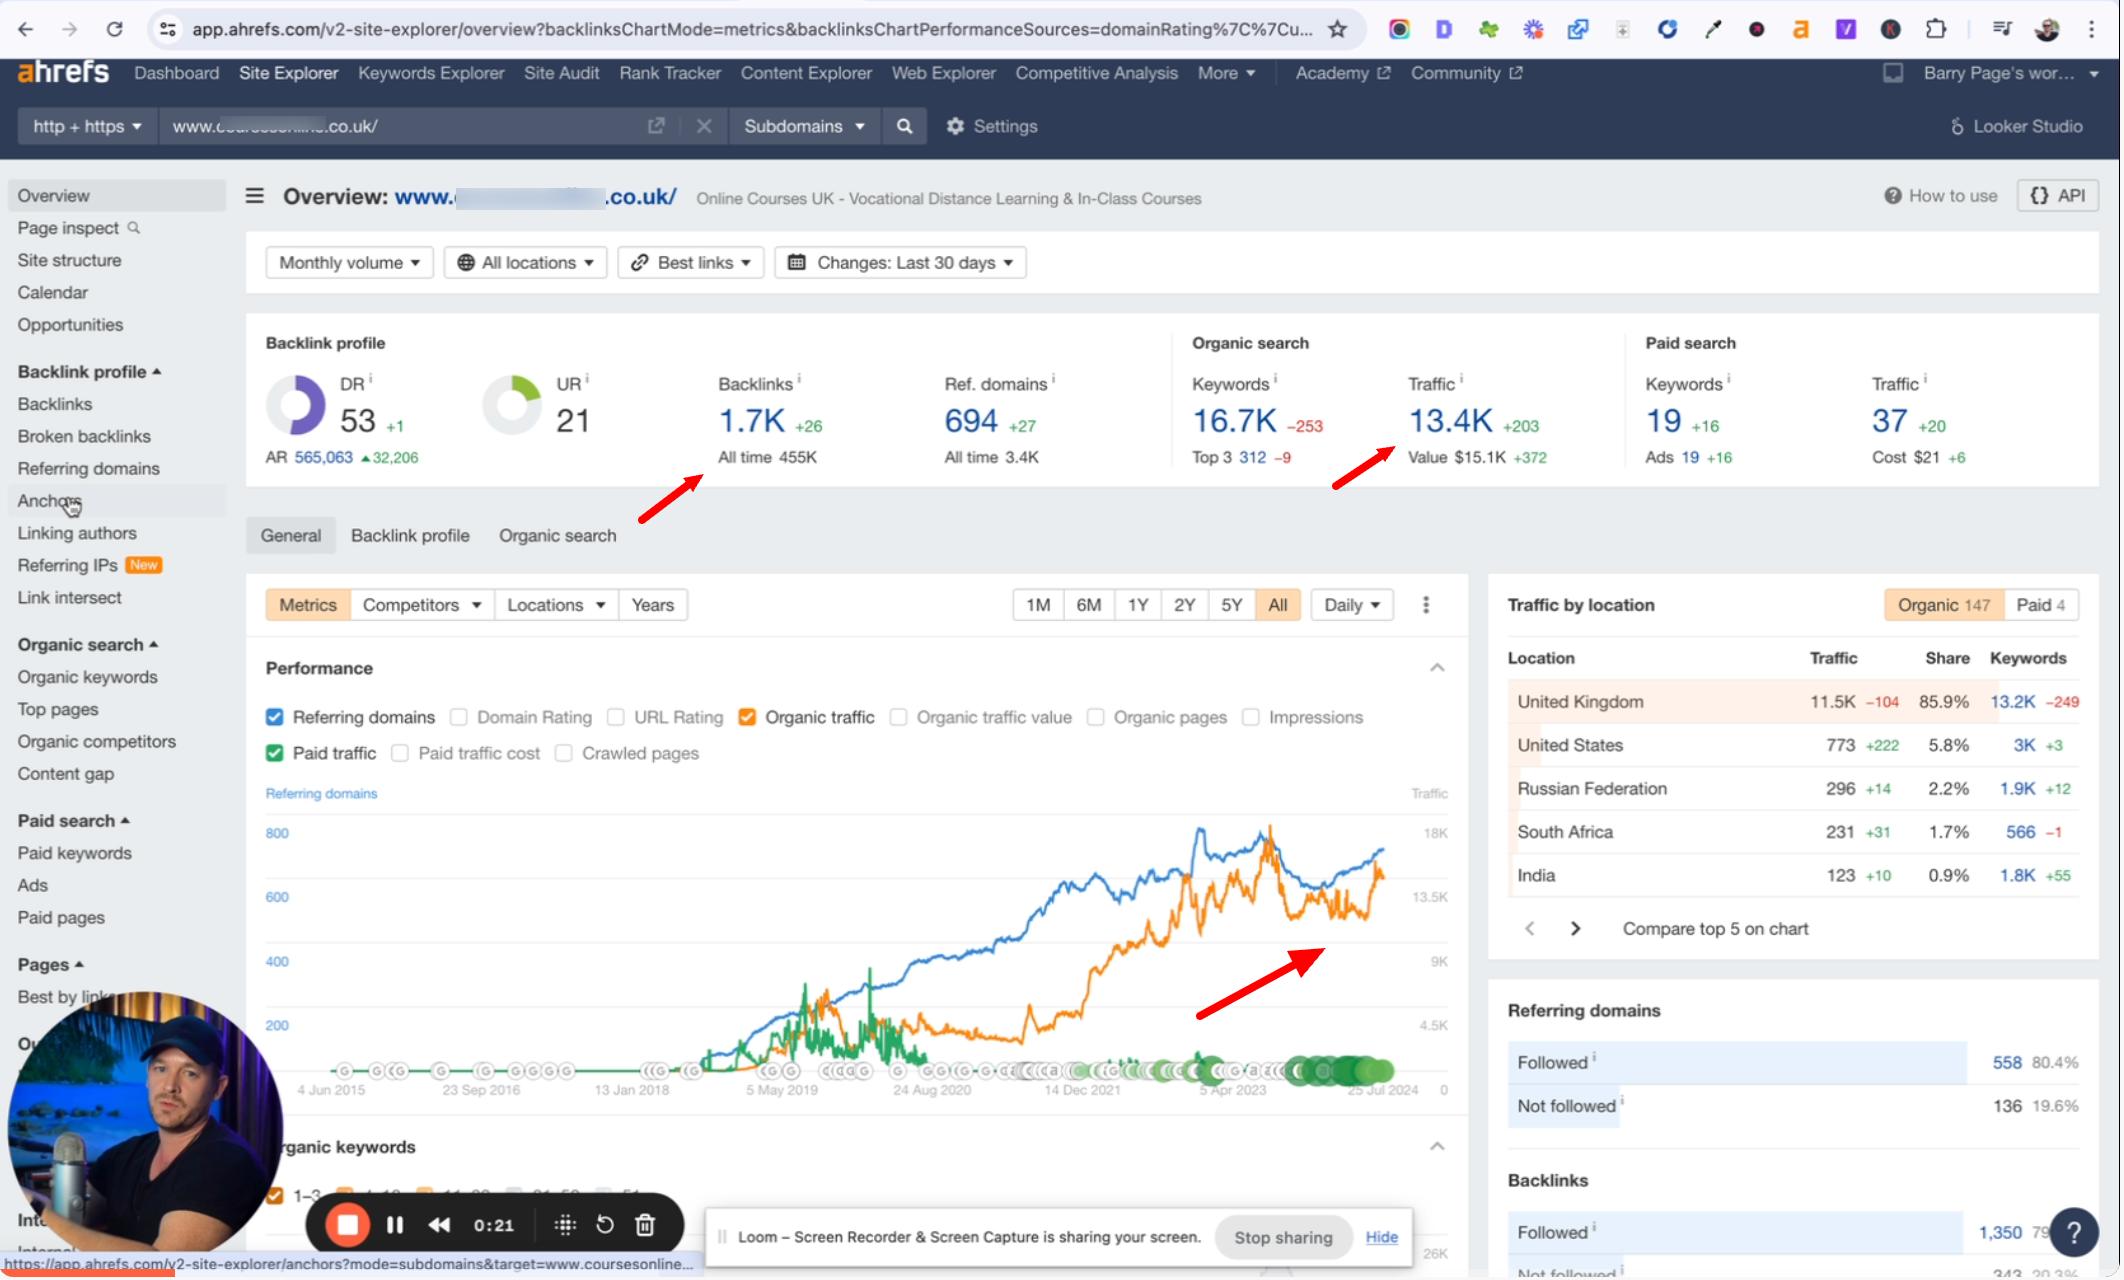This screenshot has height=1280, width=2124.
Task: Click the search magnifier button
Action: (x=904, y=126)
